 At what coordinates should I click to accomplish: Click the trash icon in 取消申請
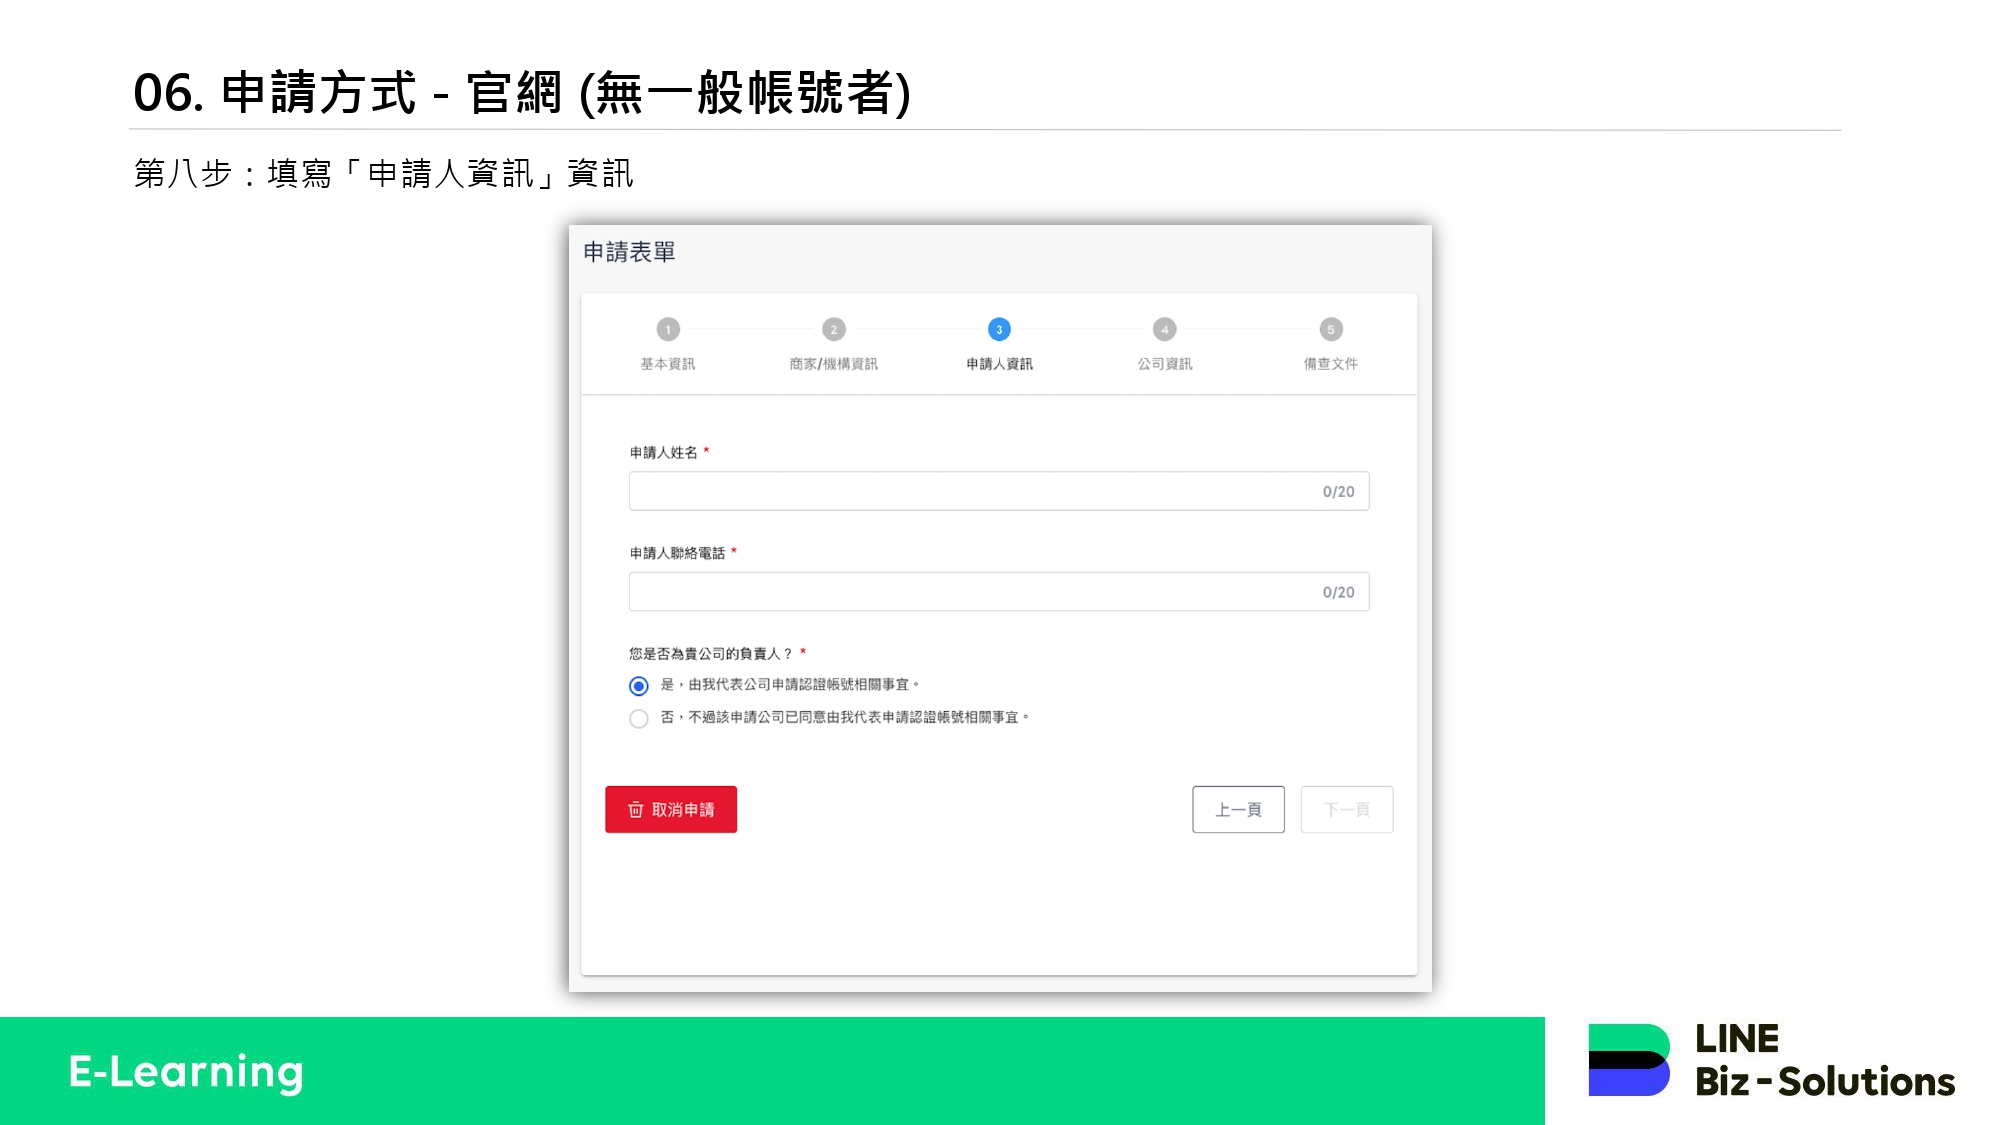point(635,809)
